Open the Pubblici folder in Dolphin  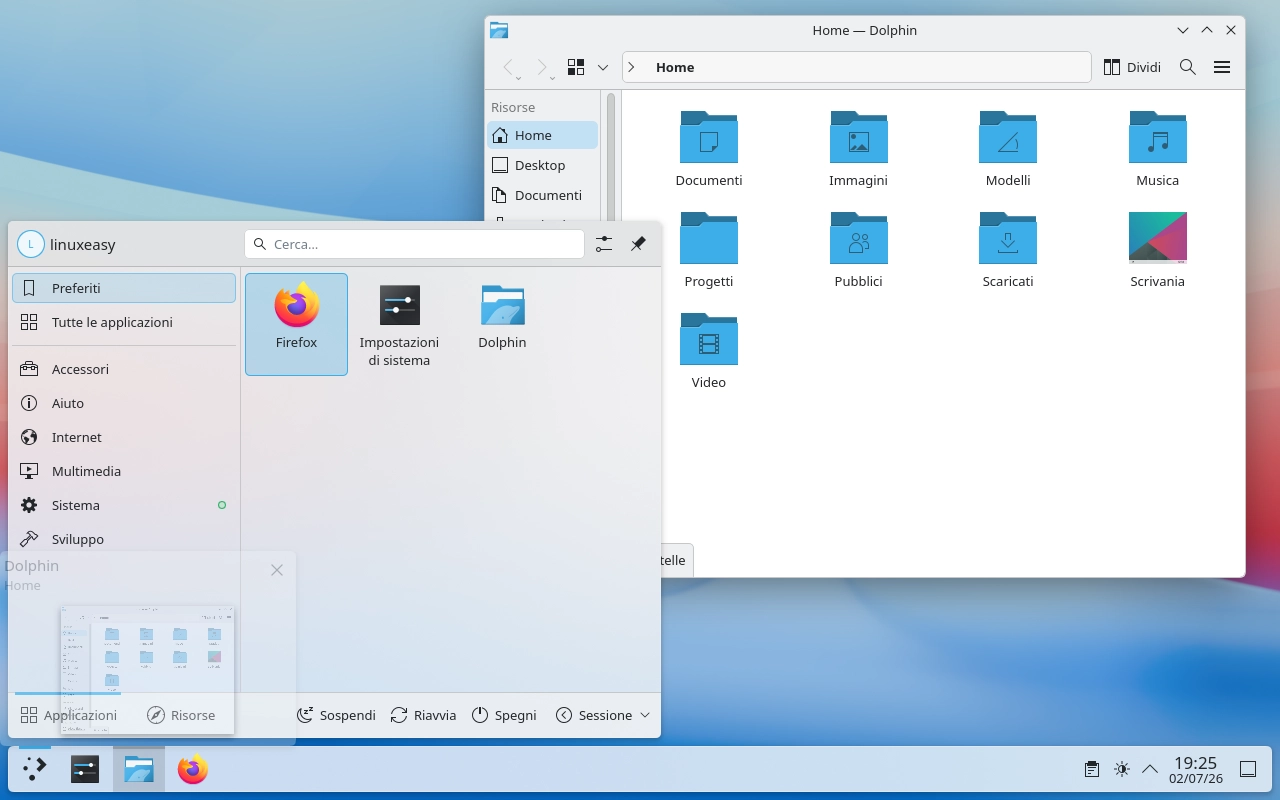click(x=858, y=249)
